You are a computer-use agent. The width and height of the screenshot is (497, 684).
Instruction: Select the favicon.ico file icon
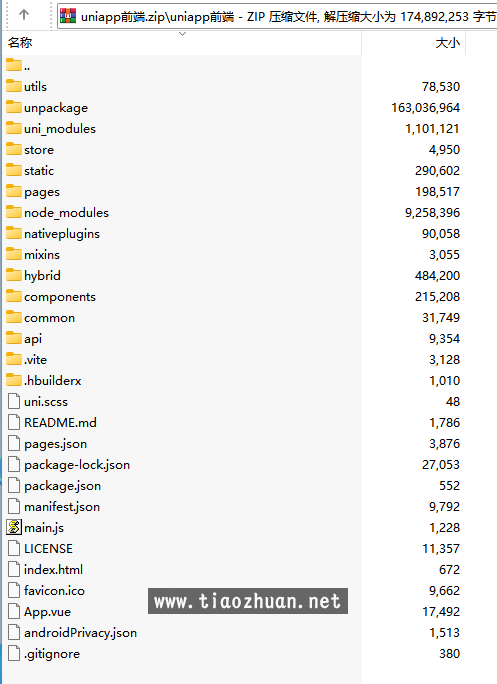click(x=14, y=590)
